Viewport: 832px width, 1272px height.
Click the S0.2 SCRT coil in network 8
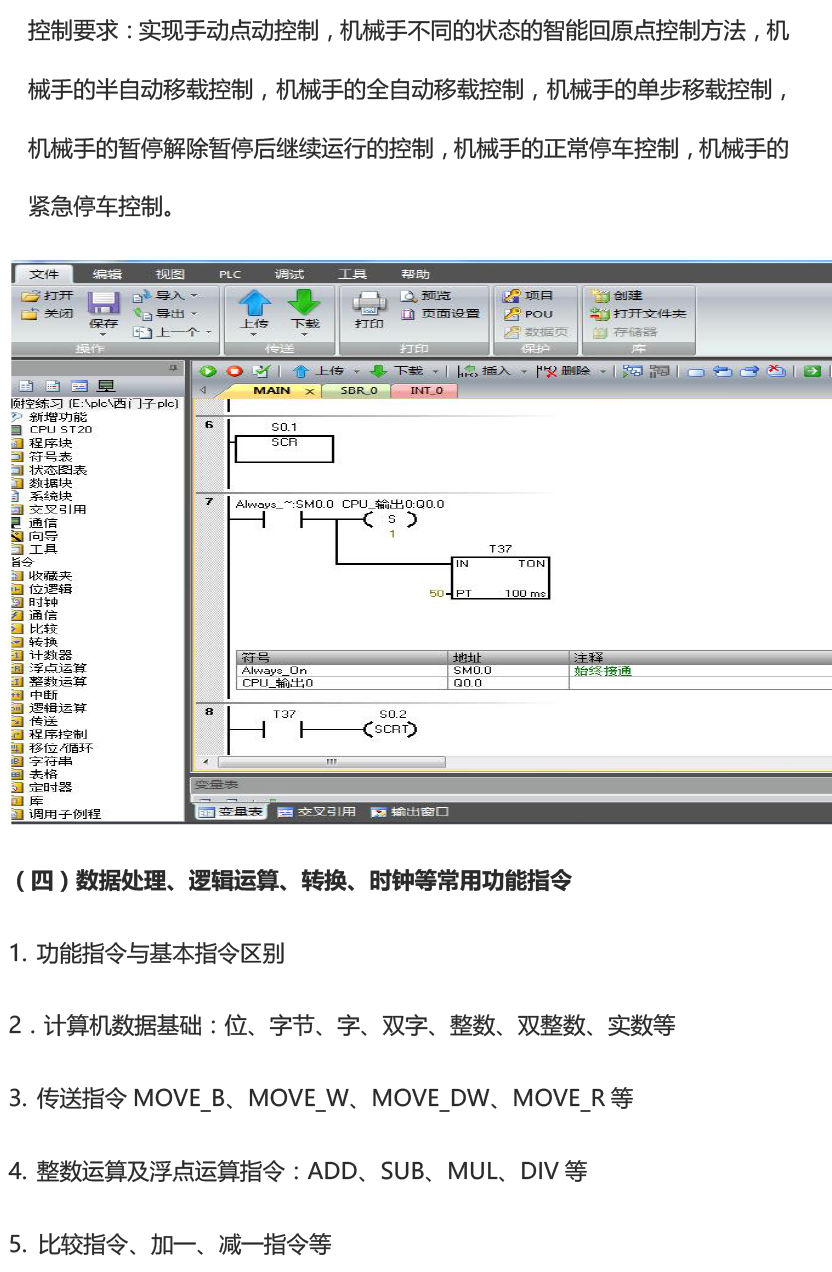pos(391,729)
